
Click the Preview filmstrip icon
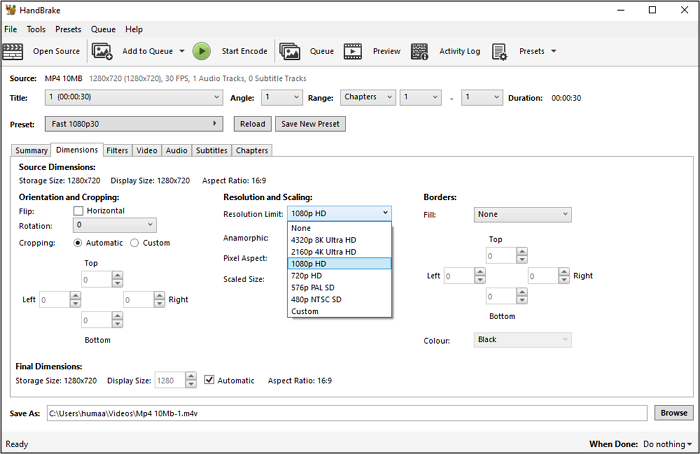(353, 51)
